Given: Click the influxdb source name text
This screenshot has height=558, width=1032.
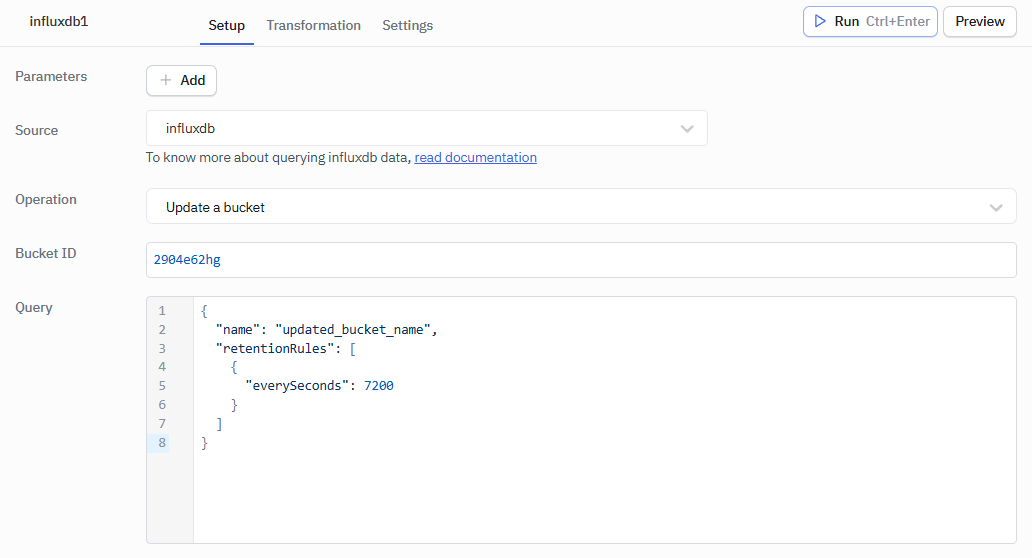Looking at the screenshot, I should pos(190,129).
